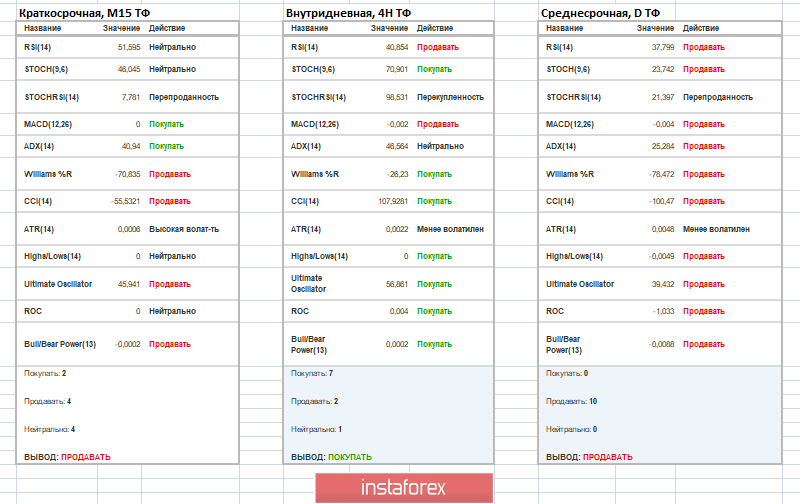Click 'Название' header in the M15 table
Screen dimensions: 808x504
click(42, 28)
